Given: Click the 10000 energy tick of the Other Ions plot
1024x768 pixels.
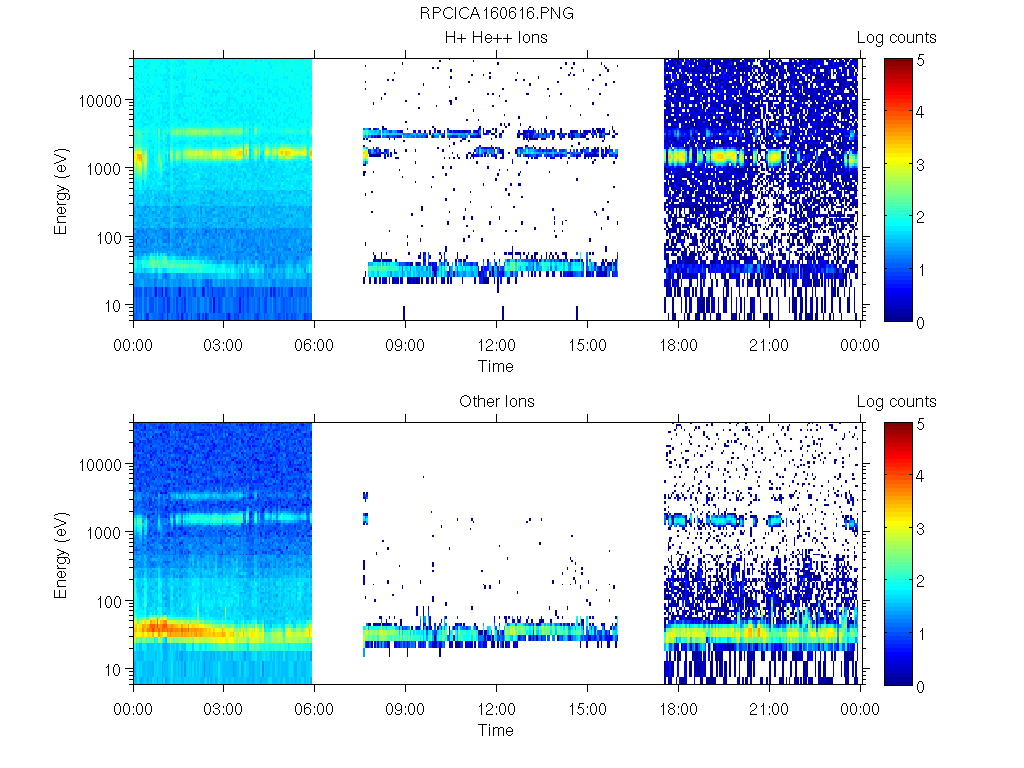Looking at the screenshot, I should click(x=100, y=465).
